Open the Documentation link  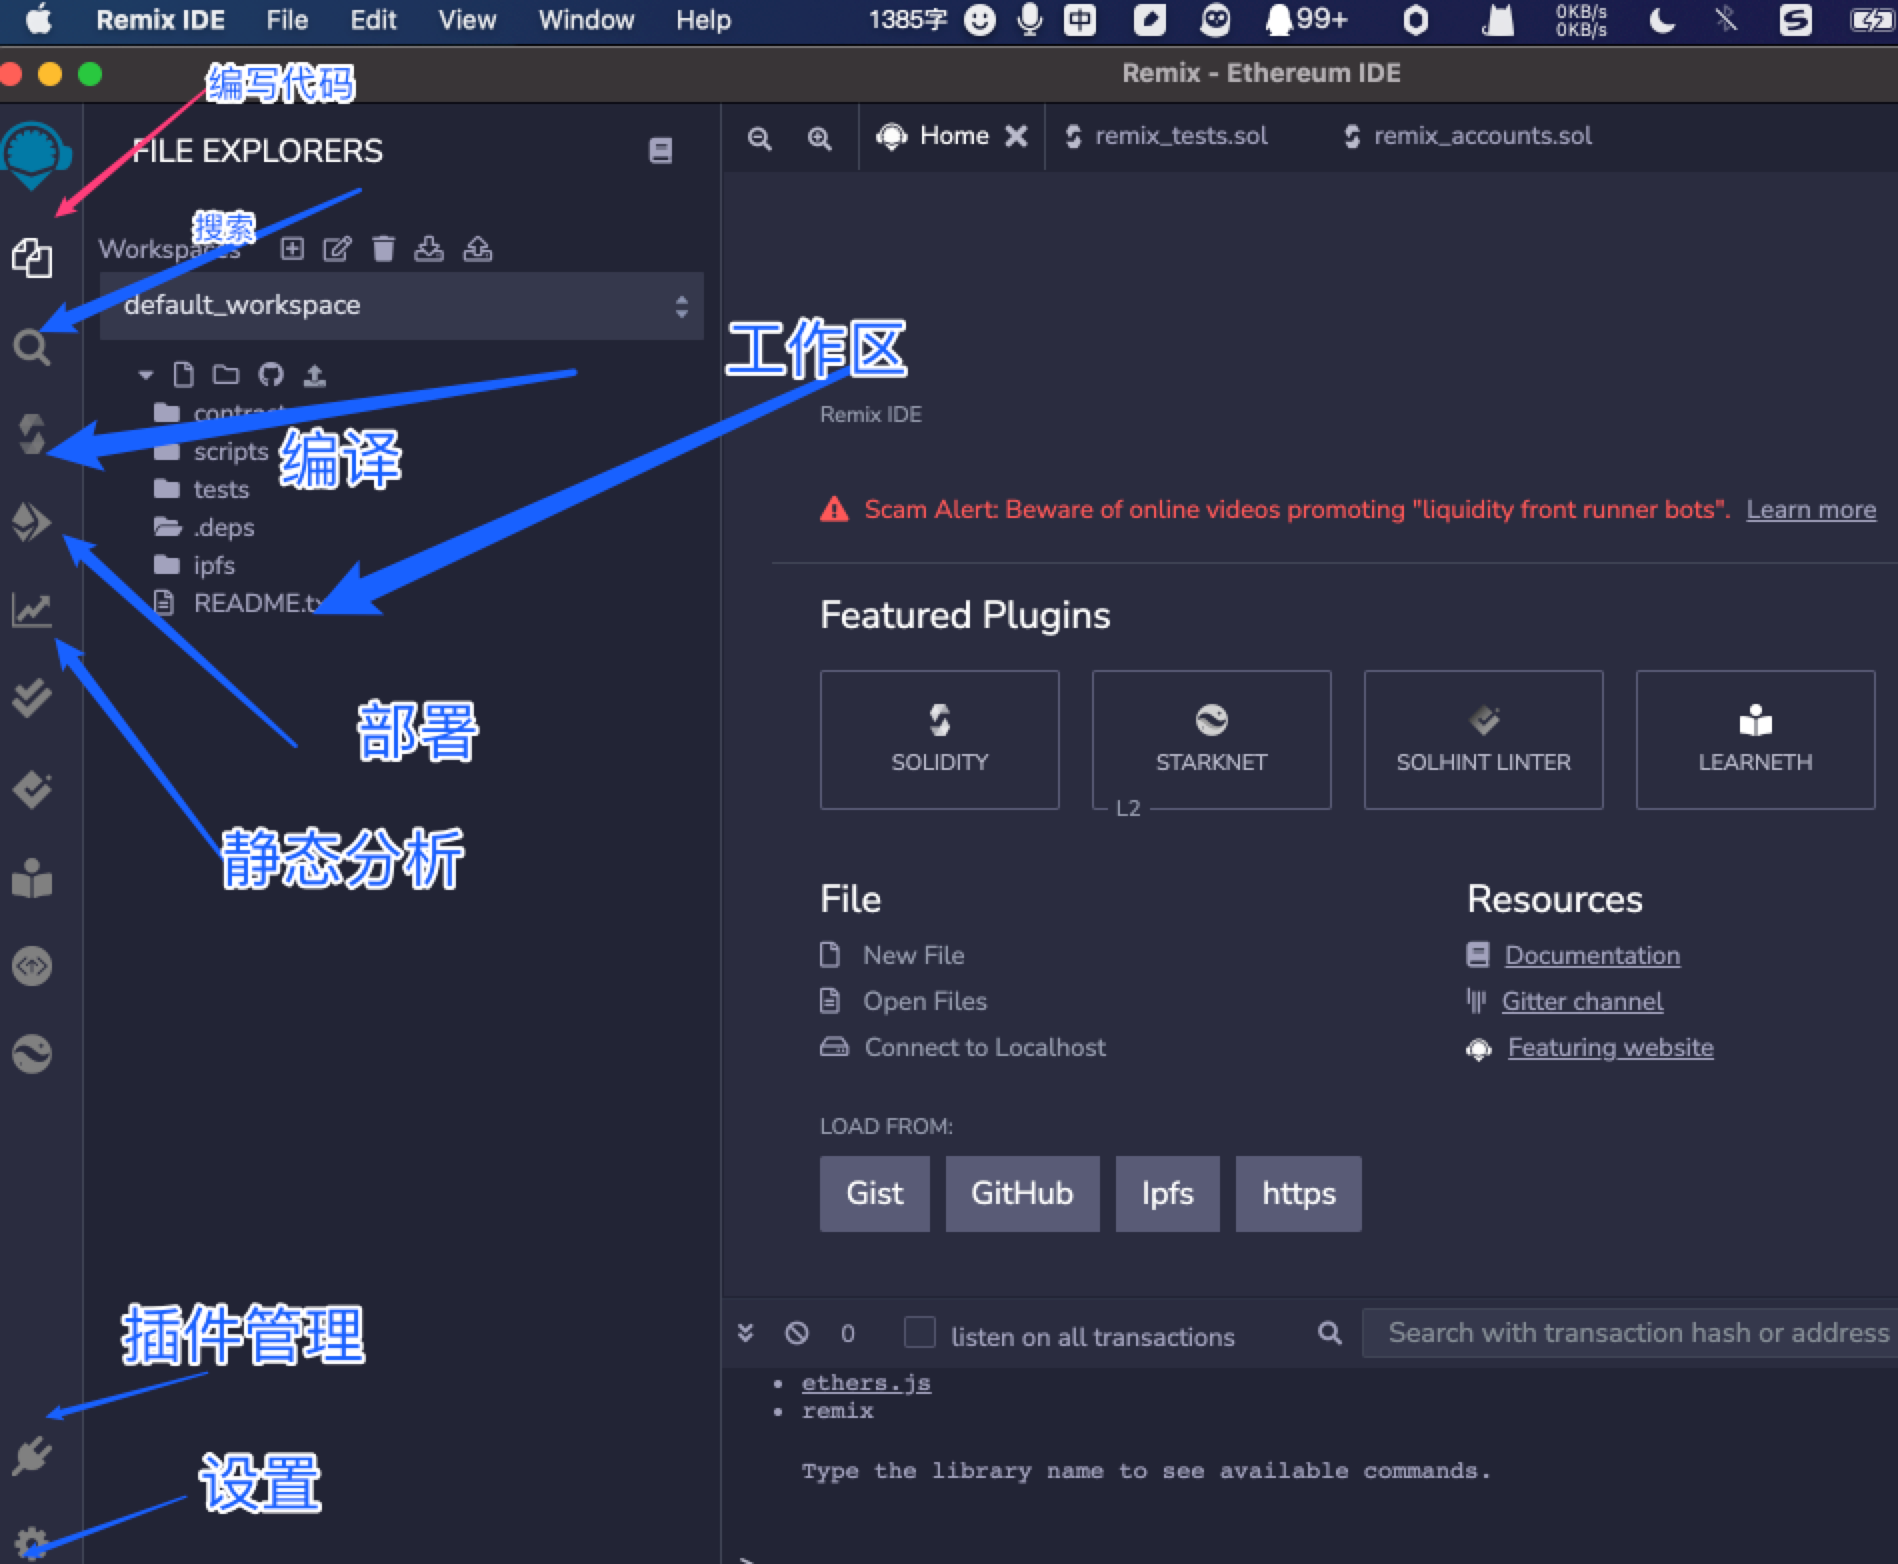[1592, 956]
